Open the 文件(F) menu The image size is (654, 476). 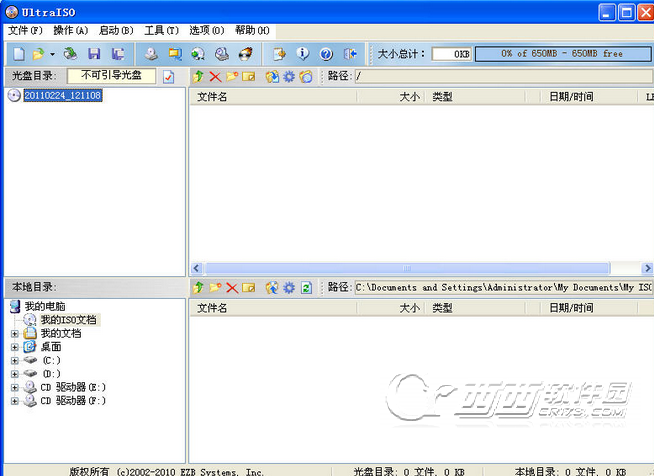click(25, 30)
